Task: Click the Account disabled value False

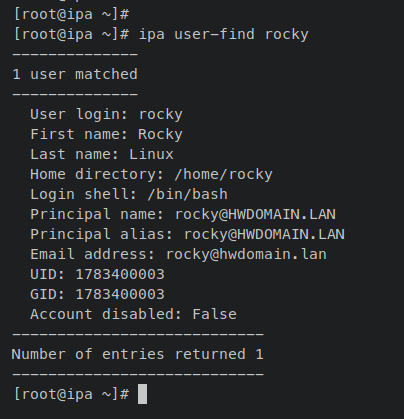Action: 214,314
